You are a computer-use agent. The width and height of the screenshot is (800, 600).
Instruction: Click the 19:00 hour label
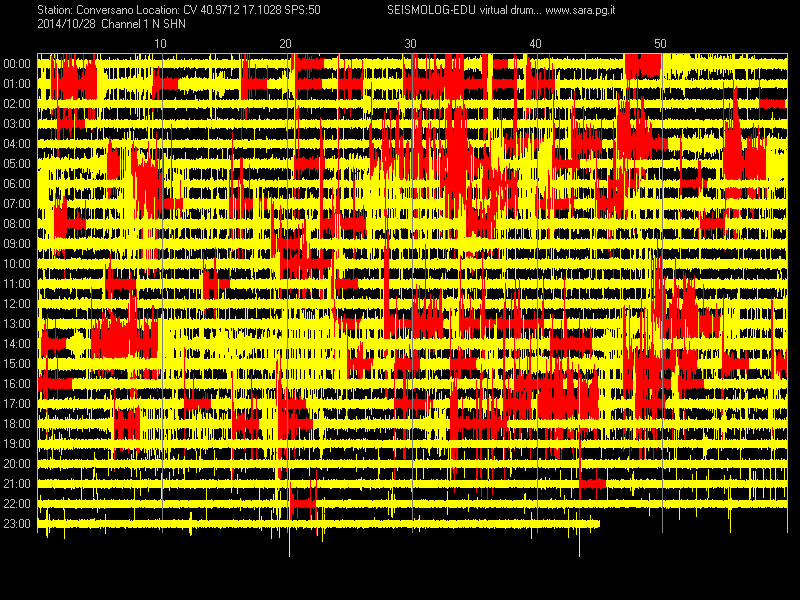(17, 444)
